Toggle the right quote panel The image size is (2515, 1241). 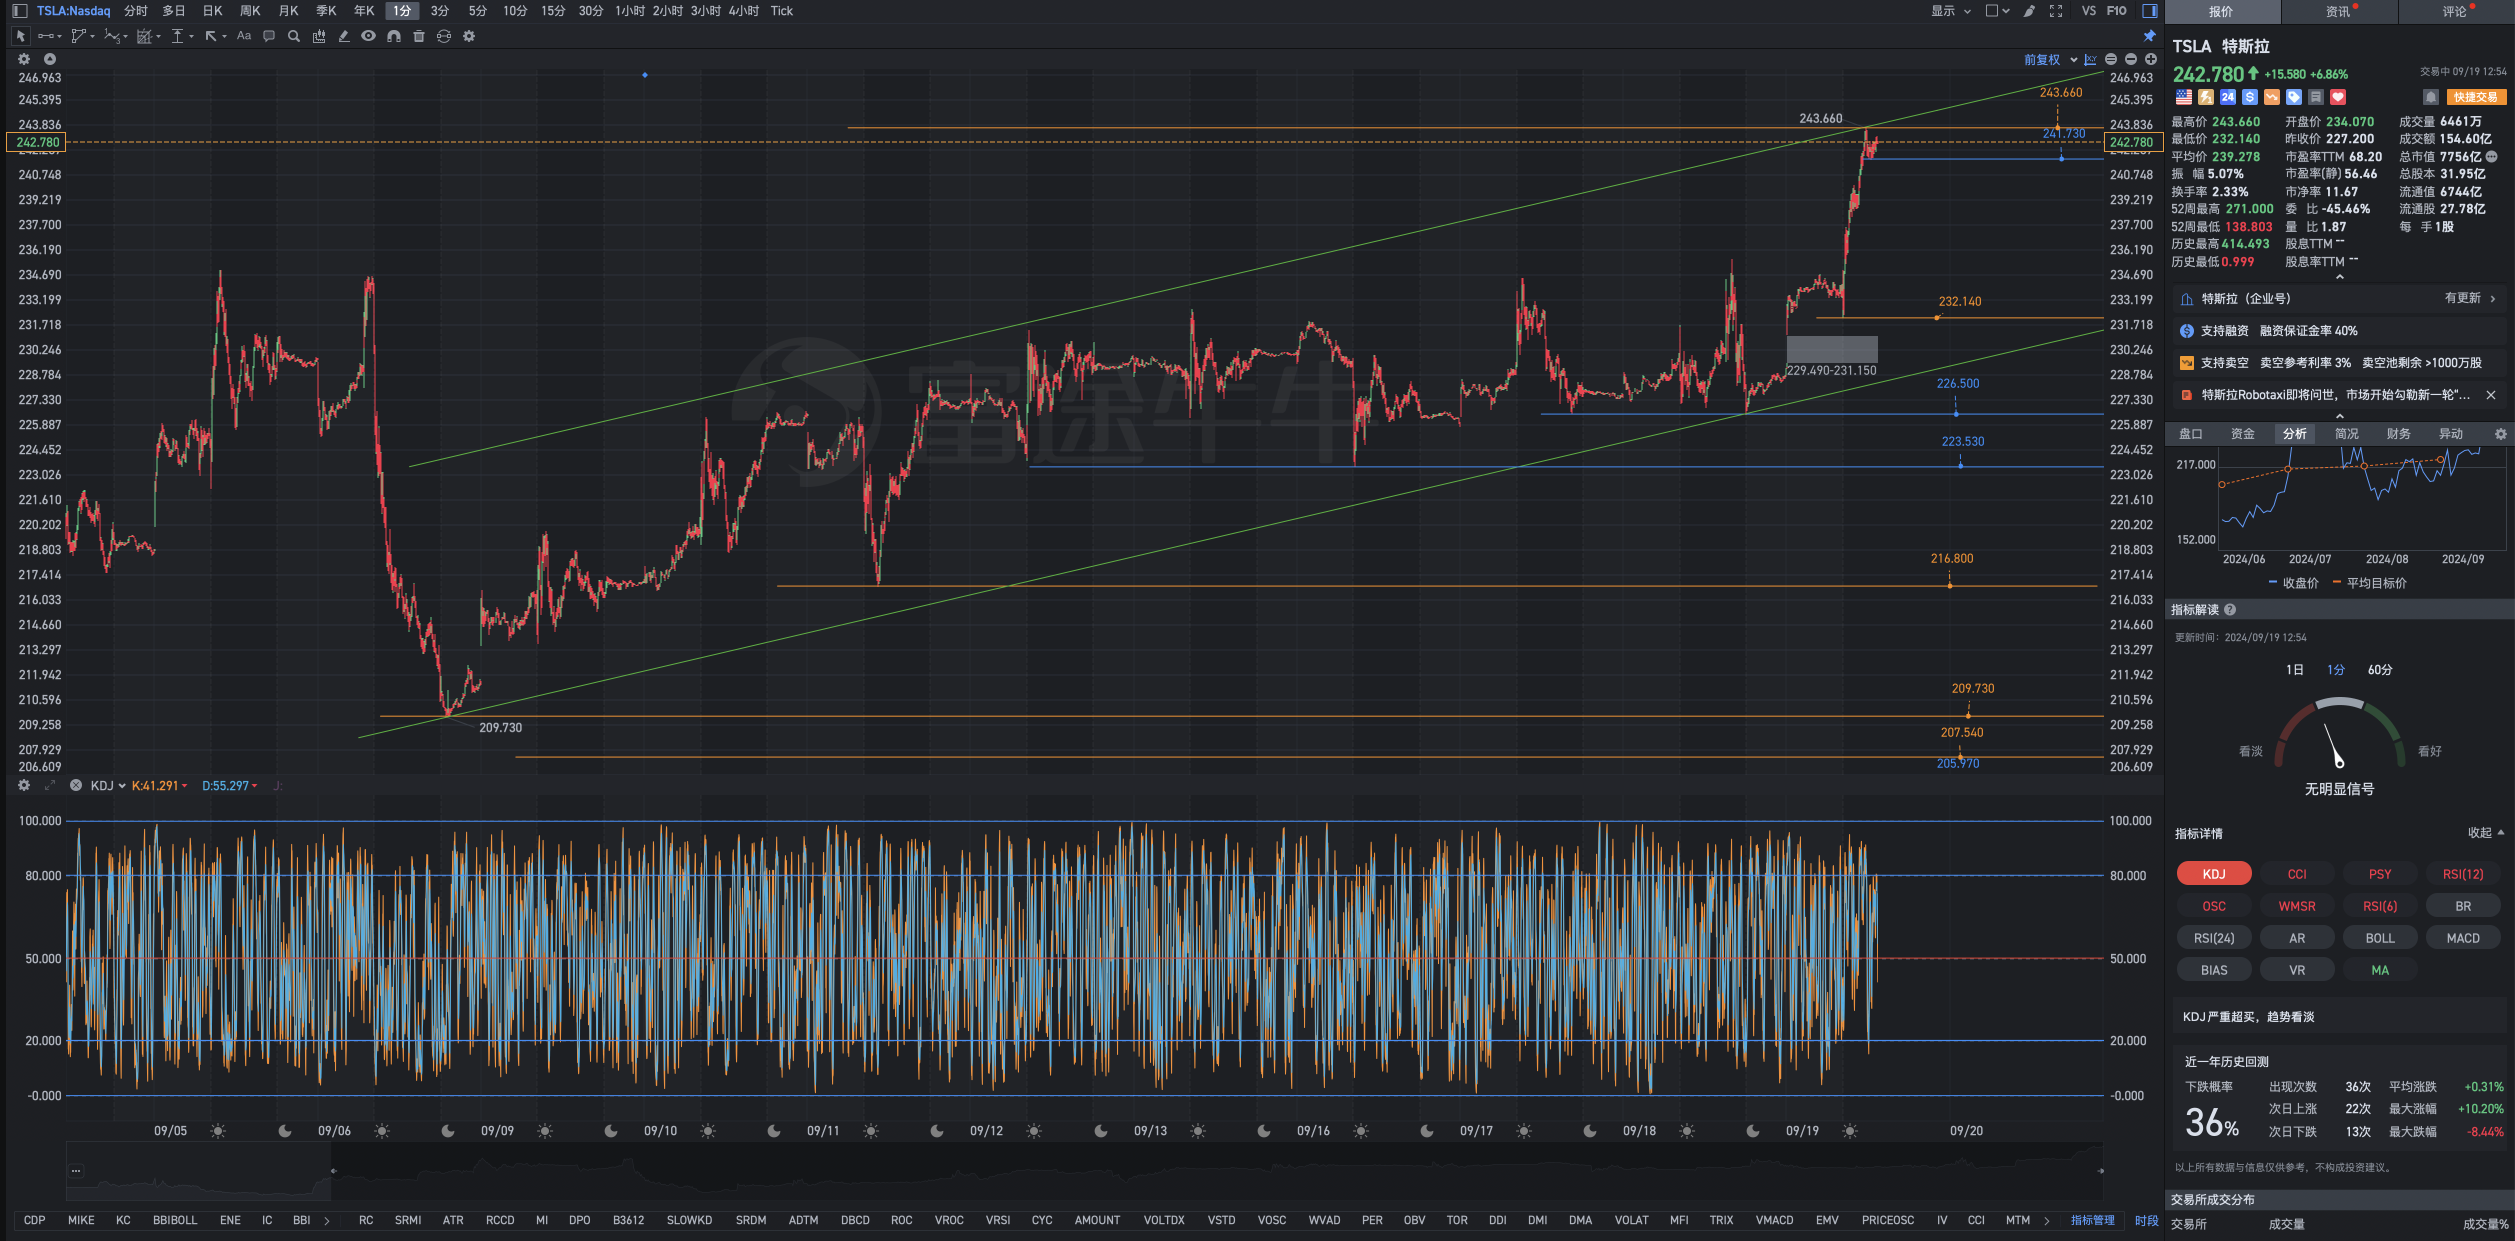pyautogui.click(x=2149, y=11)
